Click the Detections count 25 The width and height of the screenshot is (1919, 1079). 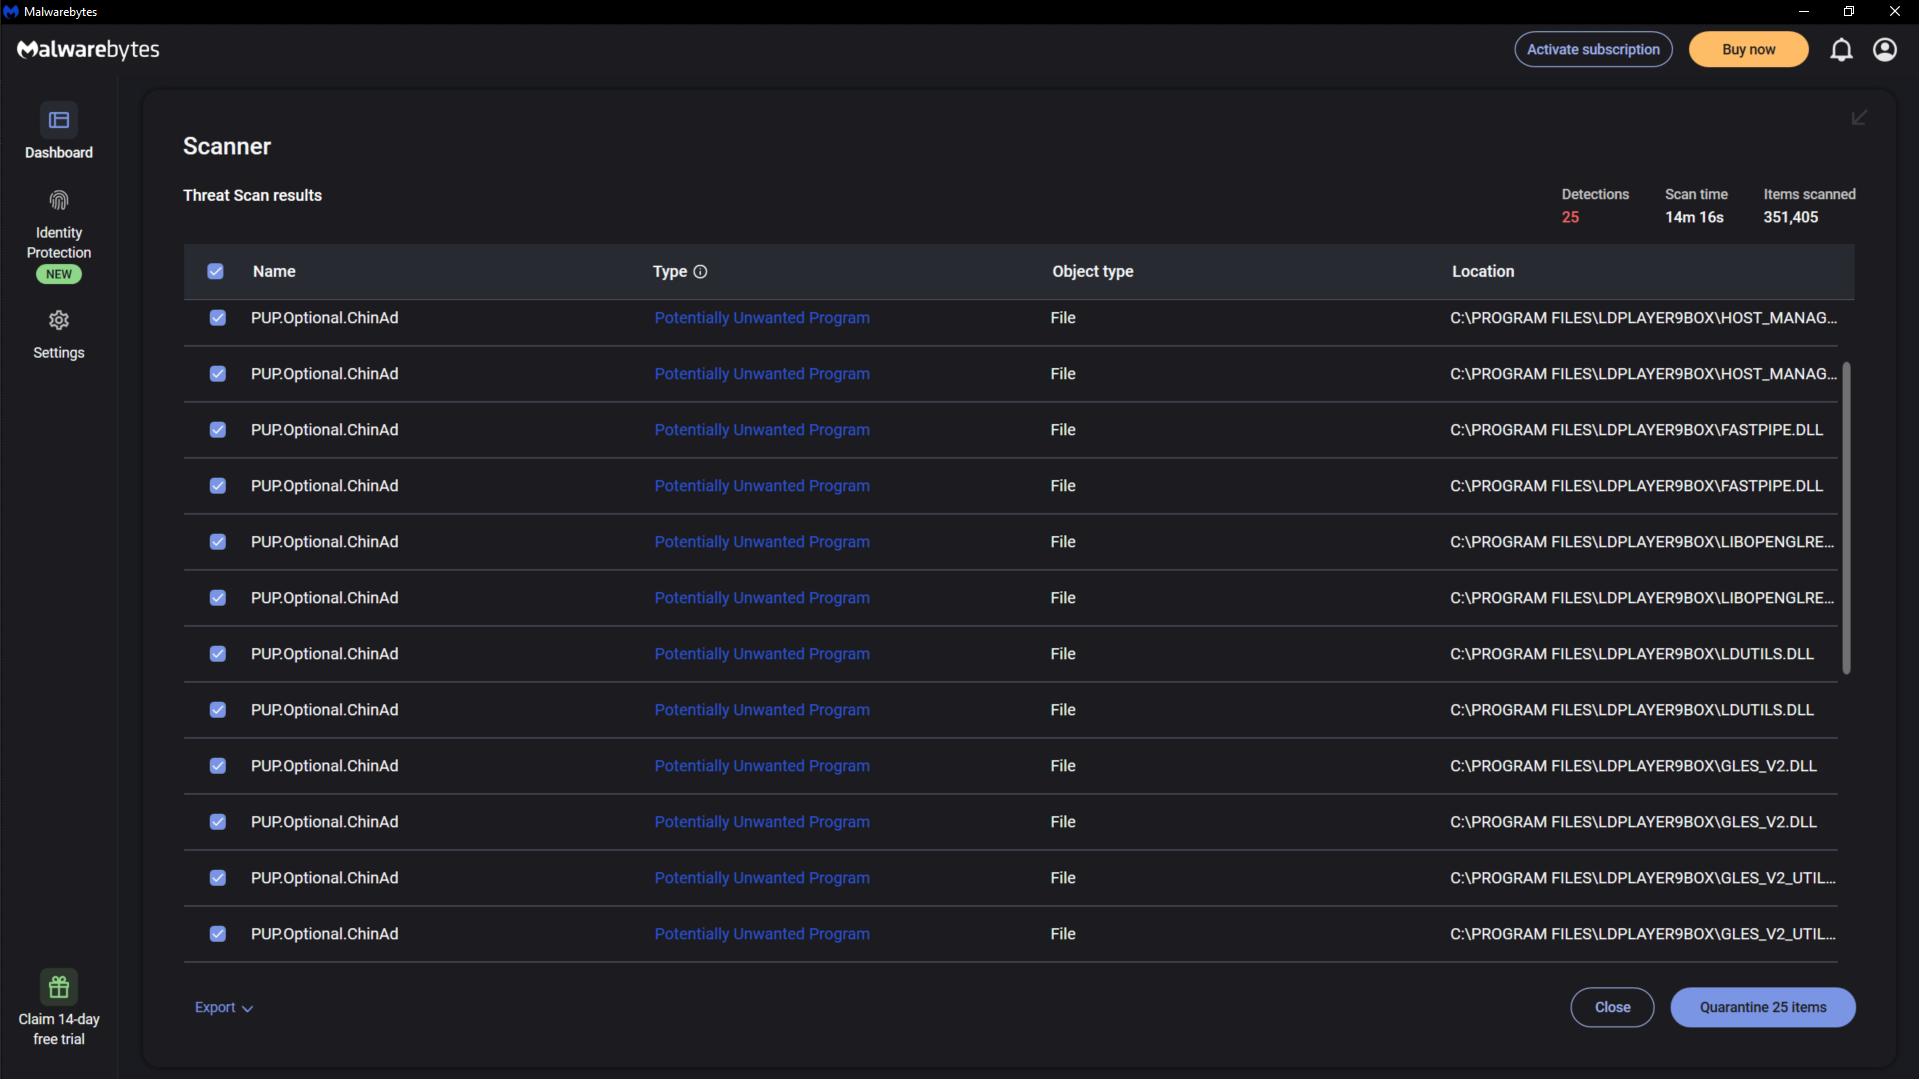pos(1570,218)
